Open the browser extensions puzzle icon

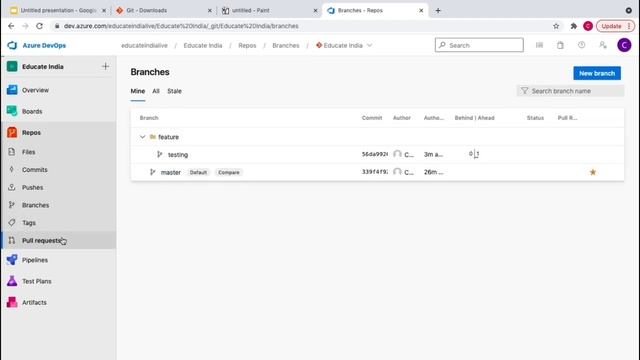pyautogui.click(x=573, y=26)
